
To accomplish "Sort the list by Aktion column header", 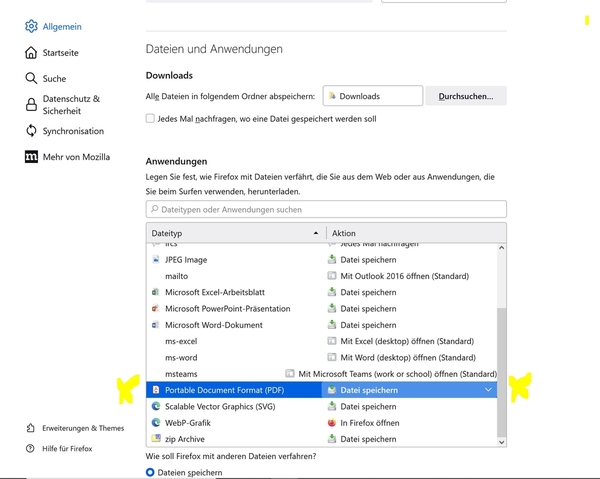I will (415, 233).
